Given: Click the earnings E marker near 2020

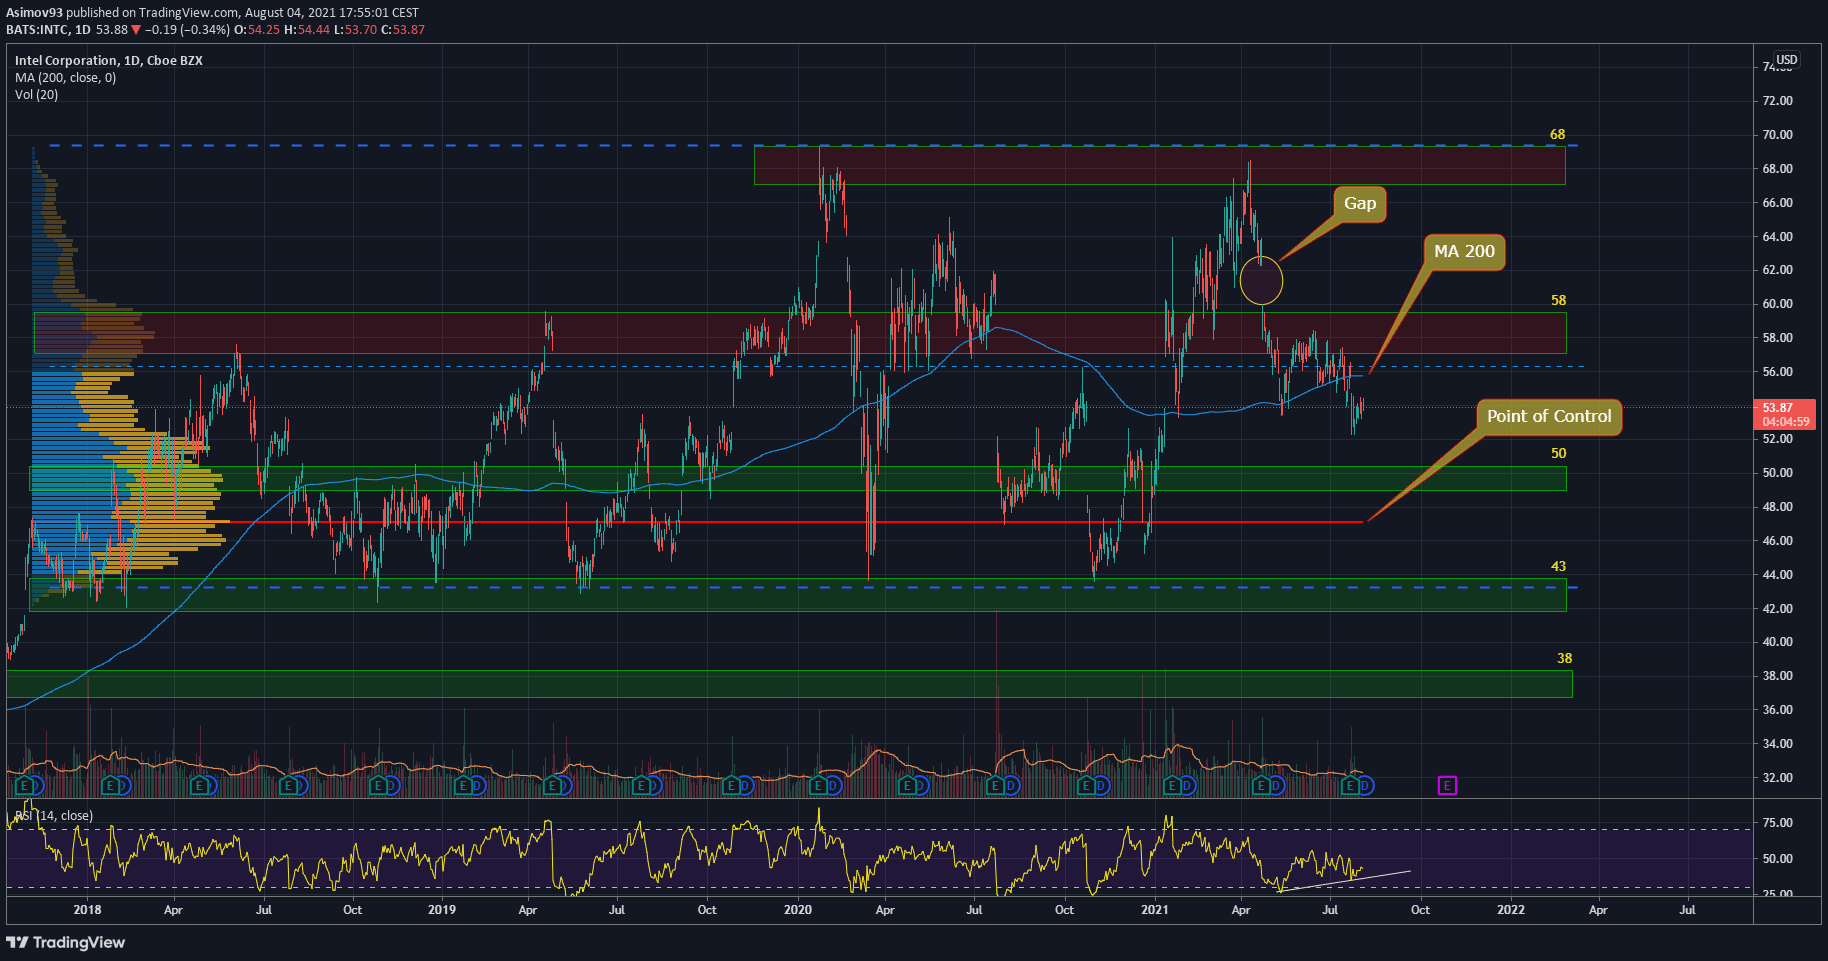Looking at the screenshot, I should click(818, 786).
